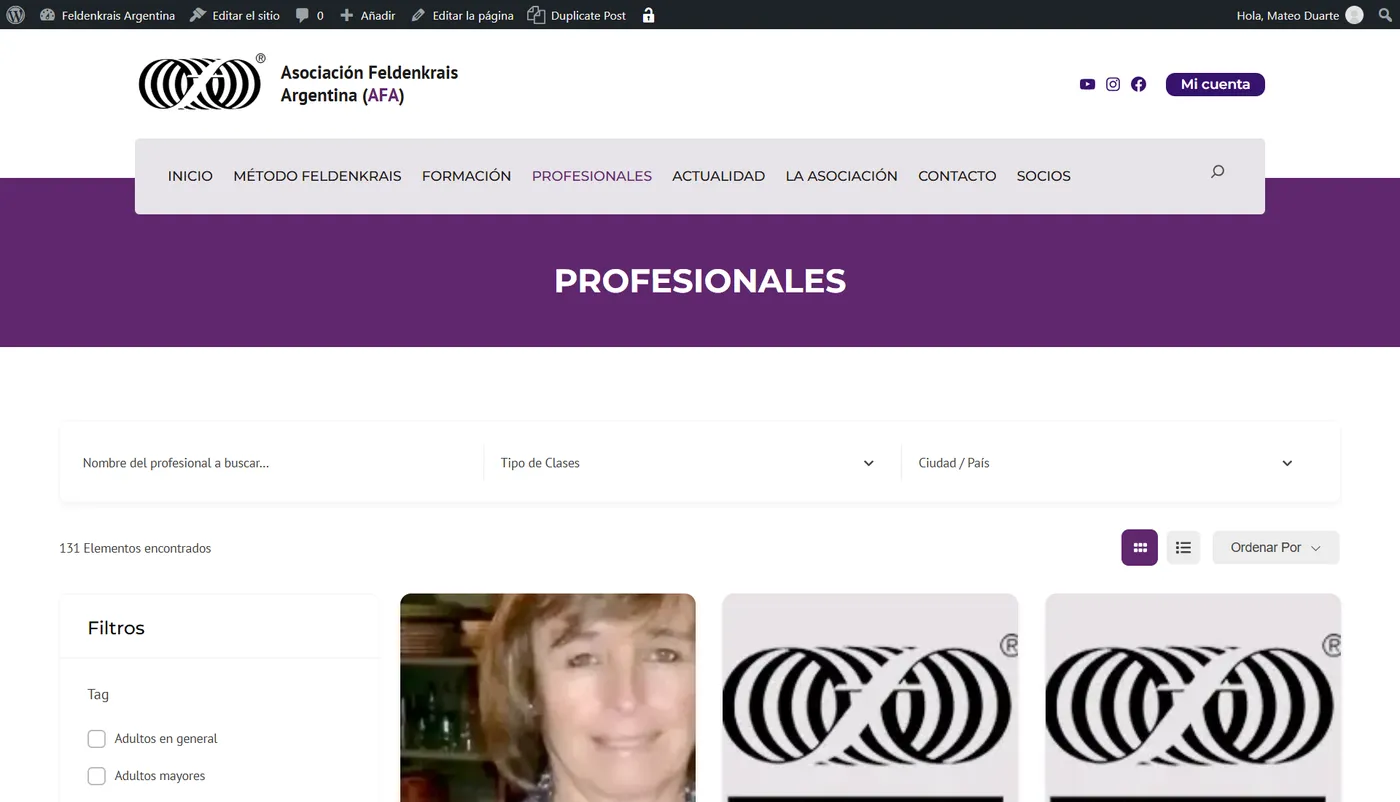
Task: Open the woman's photo profile card
Action: pyautogui.click(x=548, y=698)
